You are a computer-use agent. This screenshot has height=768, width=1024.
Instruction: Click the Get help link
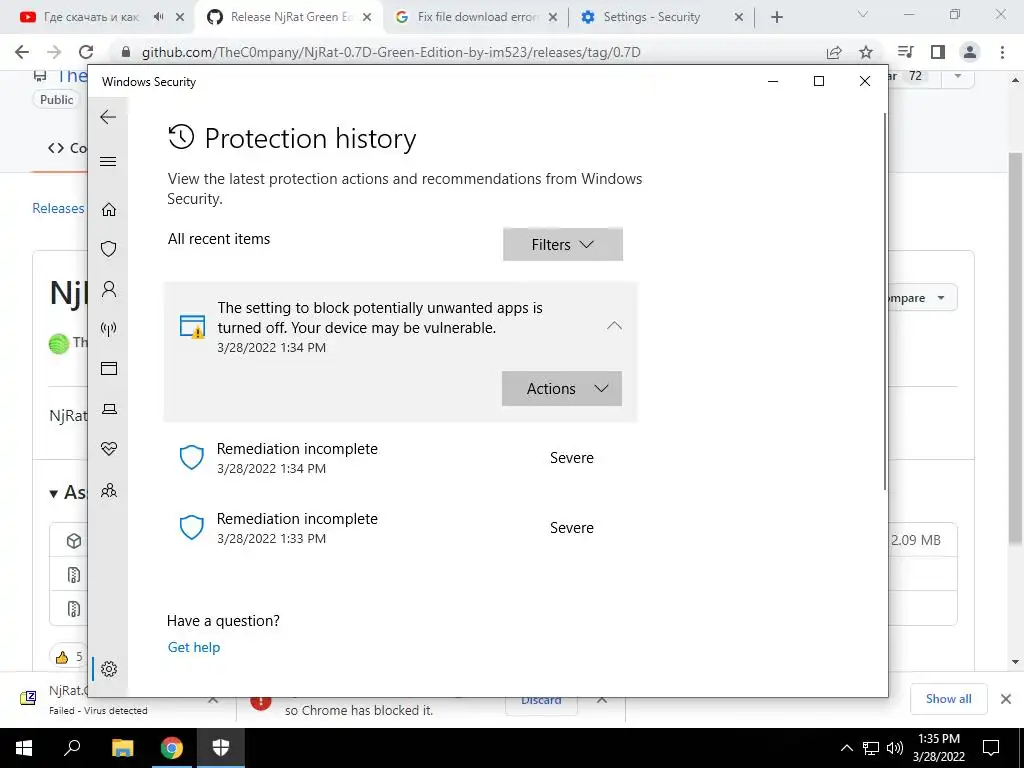pyautogui.click(x=194, y=647)
